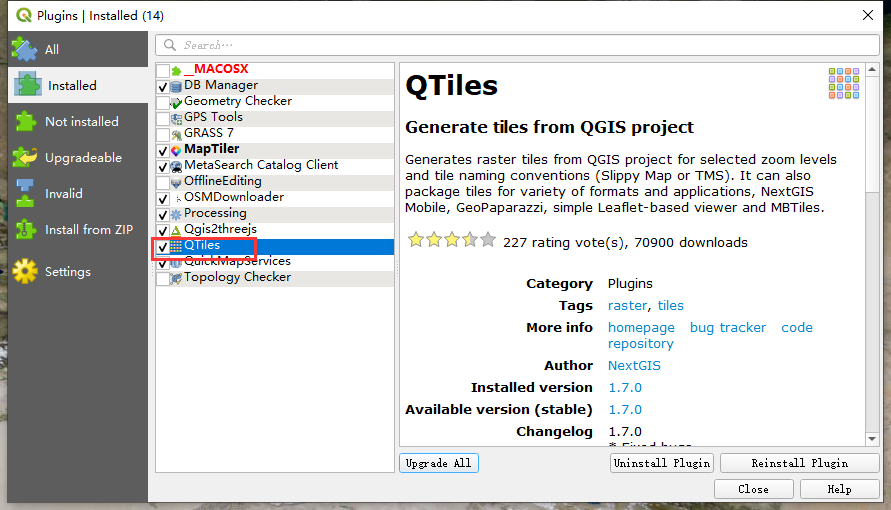Select the OSMDownloader plugin row

coord(275,198)
